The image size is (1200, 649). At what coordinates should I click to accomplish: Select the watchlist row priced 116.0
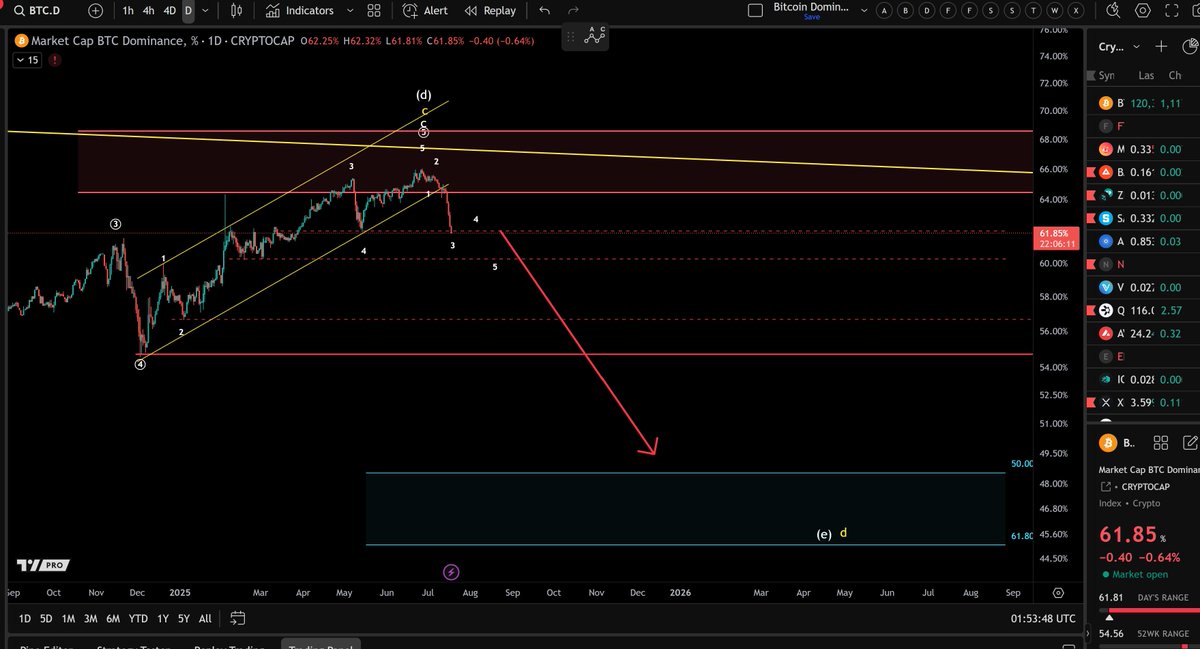(x=1143, y=310)
